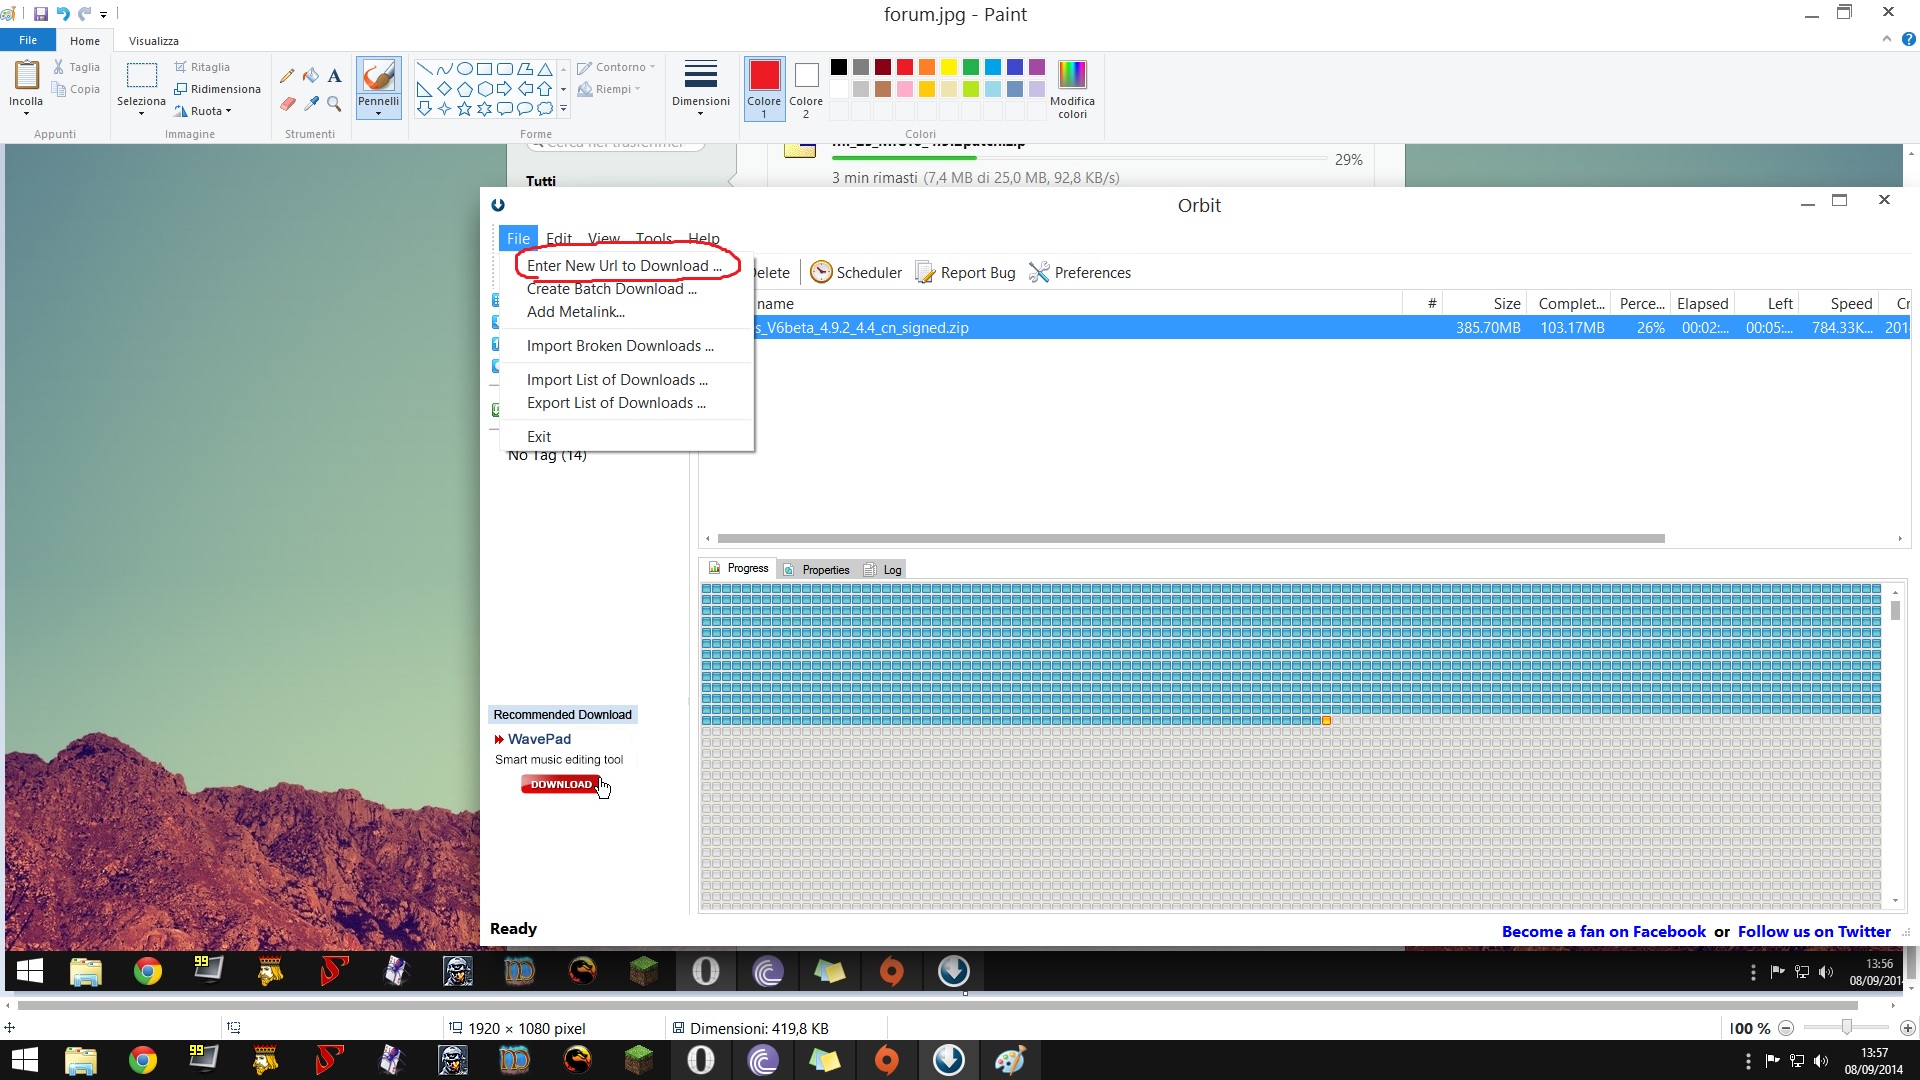Open the quick access toolbar customize arrow
Viewport: 1920px width, 1080px height.
click(x=103, y=15)
